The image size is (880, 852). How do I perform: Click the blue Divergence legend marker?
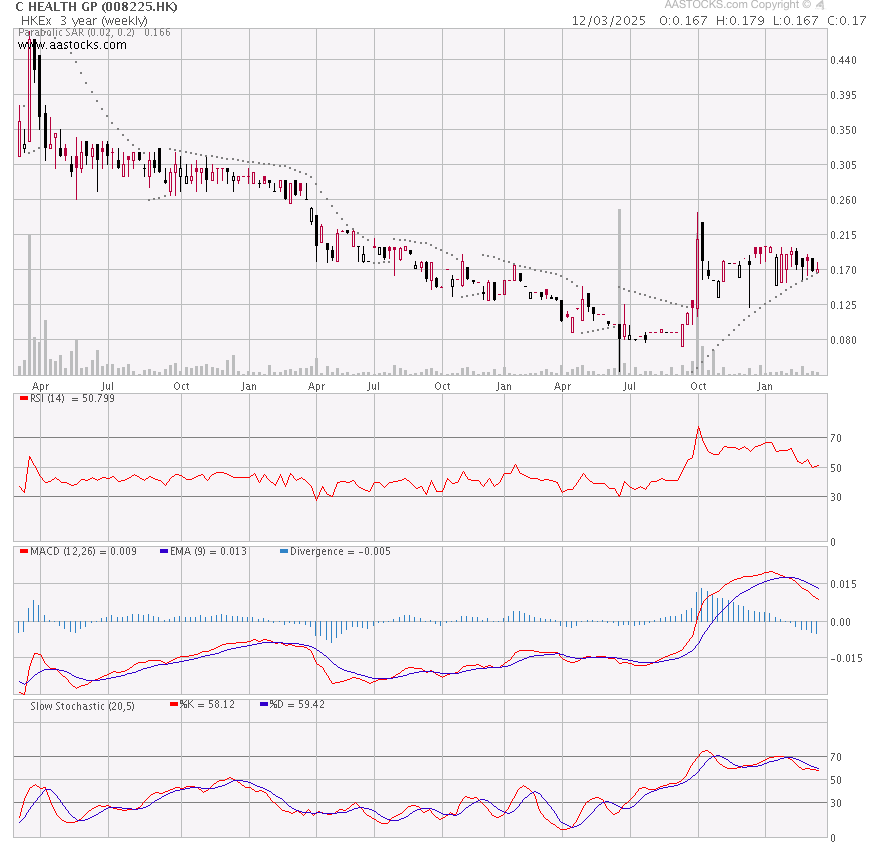[x=284, y=551]
